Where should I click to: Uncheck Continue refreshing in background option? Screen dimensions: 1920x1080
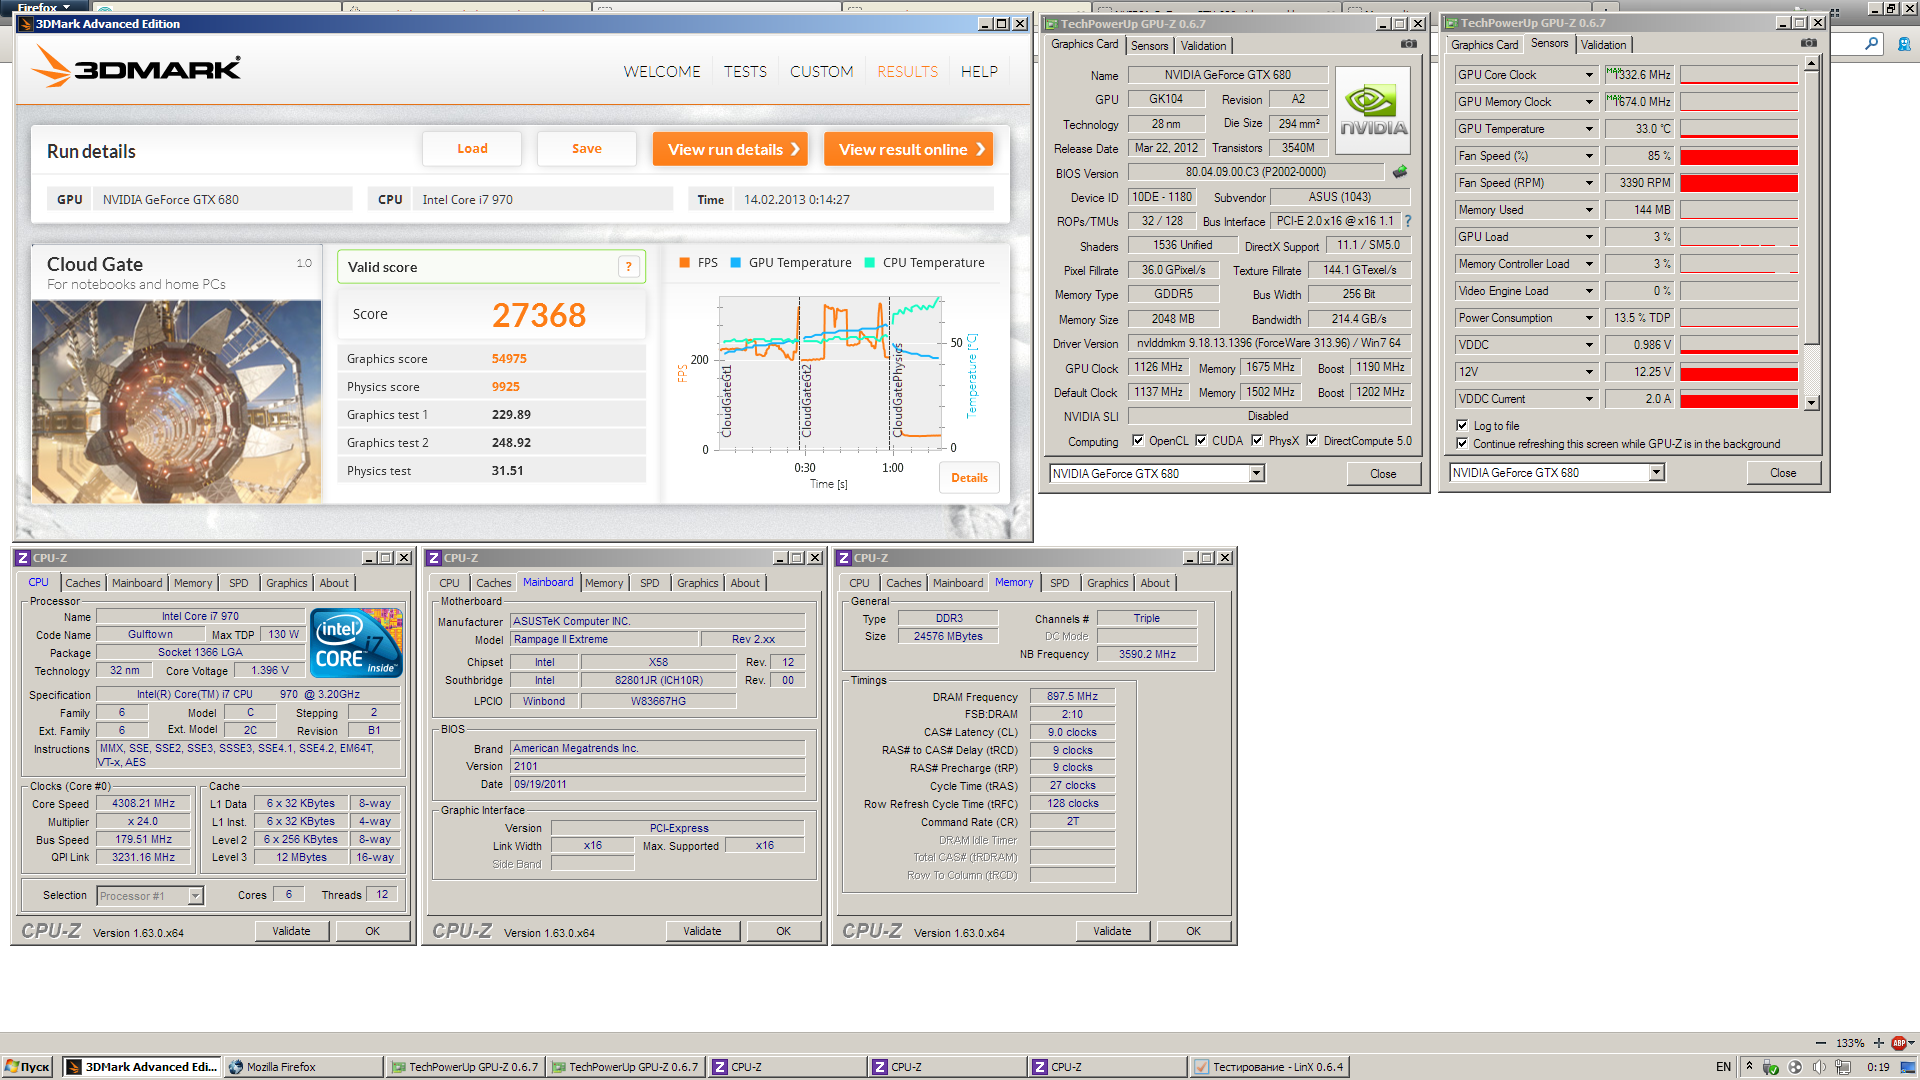1462,443
